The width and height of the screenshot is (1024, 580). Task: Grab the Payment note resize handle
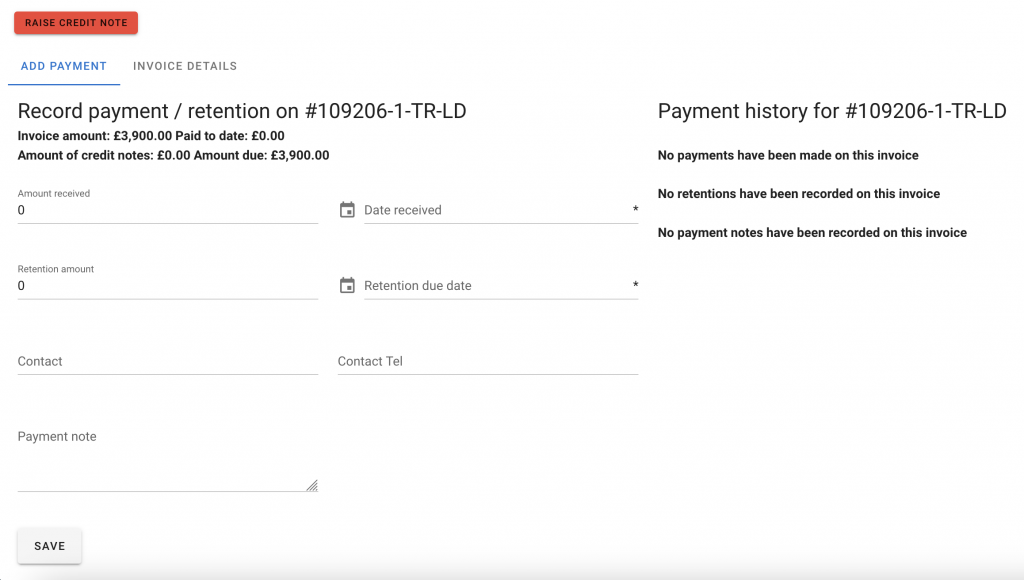coord(312,485)
